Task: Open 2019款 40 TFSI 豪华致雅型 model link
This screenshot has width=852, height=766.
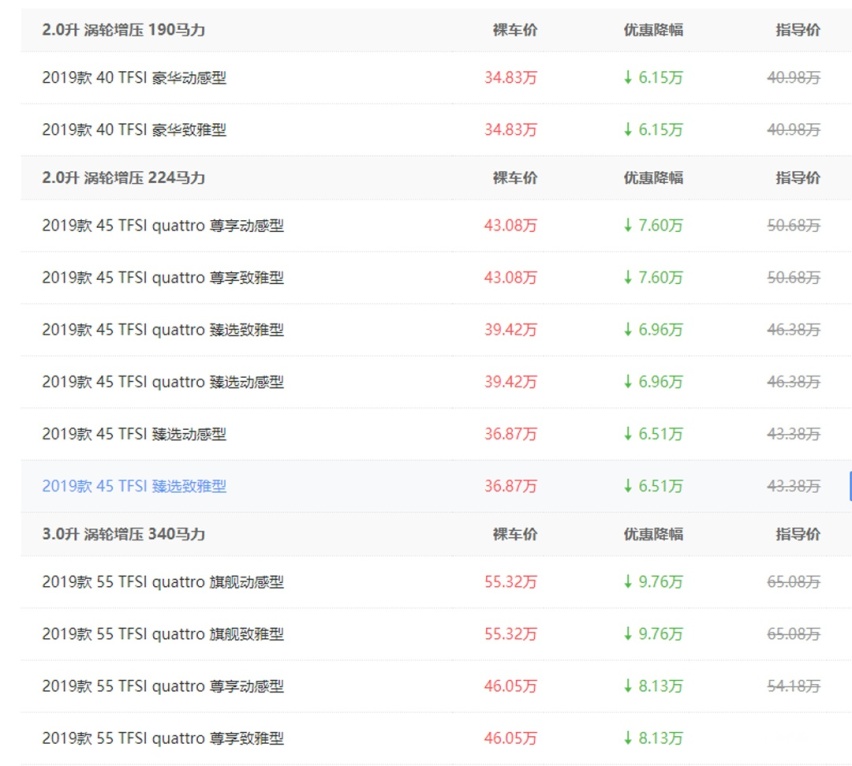Action: (x=134, y=130)
